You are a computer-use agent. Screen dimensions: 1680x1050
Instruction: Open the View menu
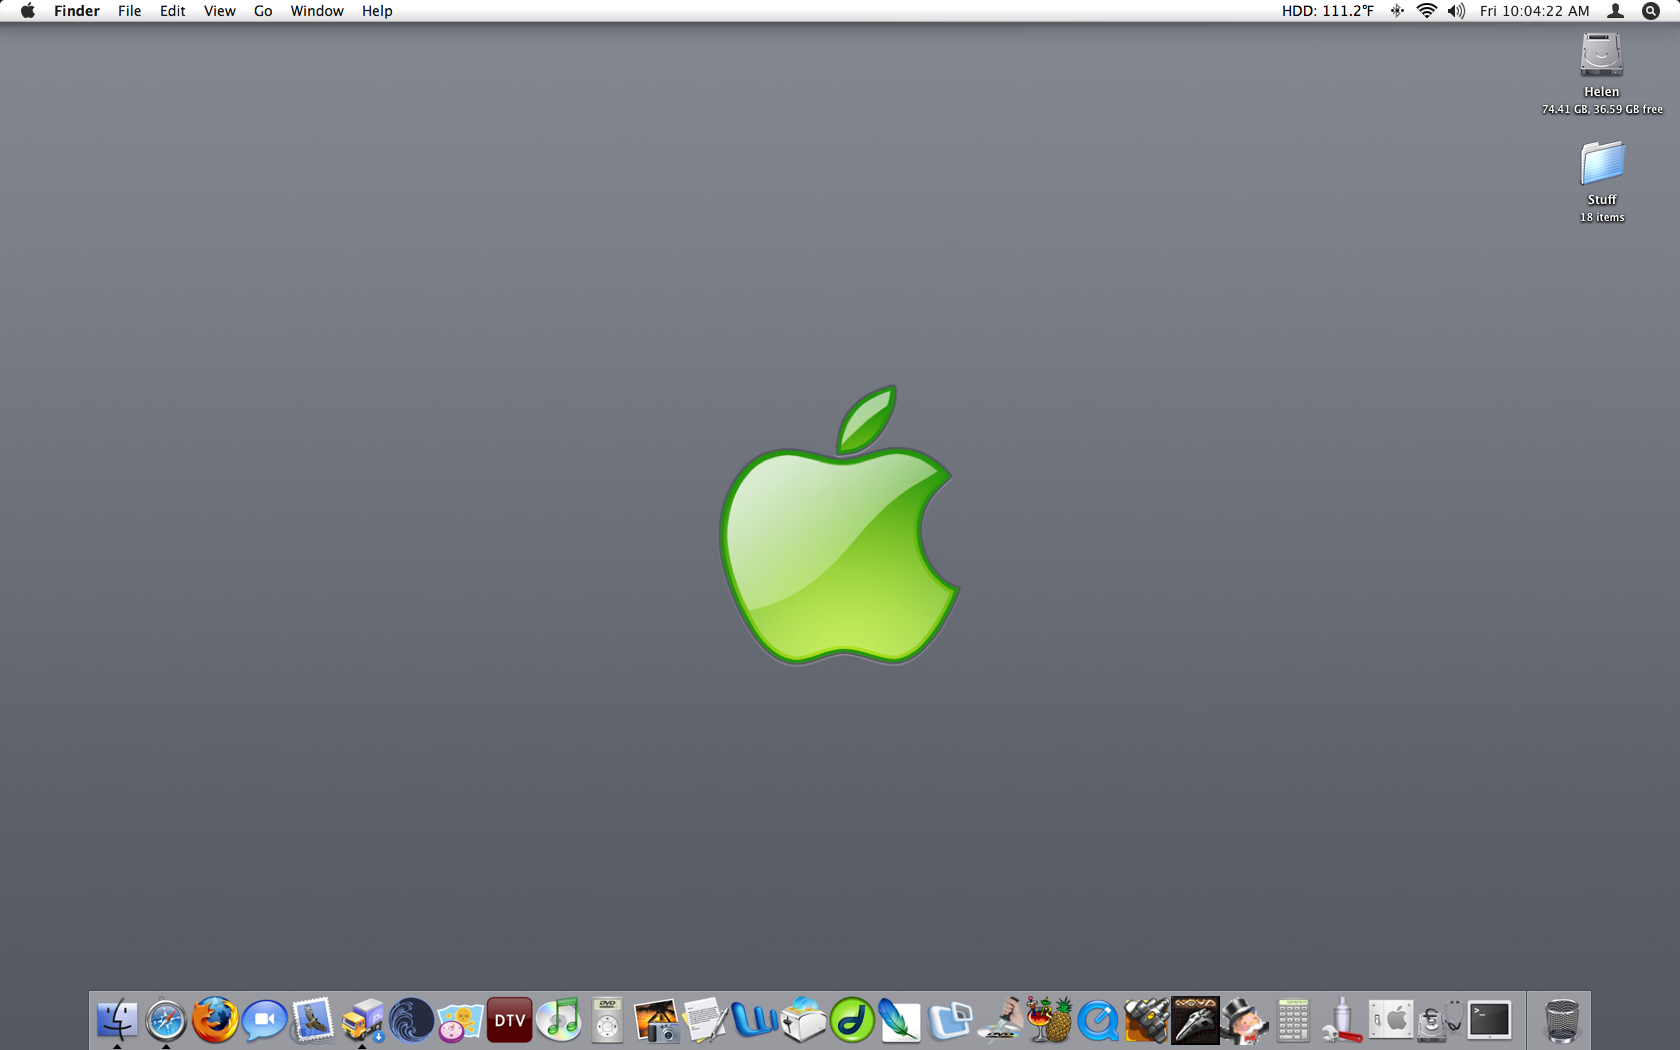(219, 11)
